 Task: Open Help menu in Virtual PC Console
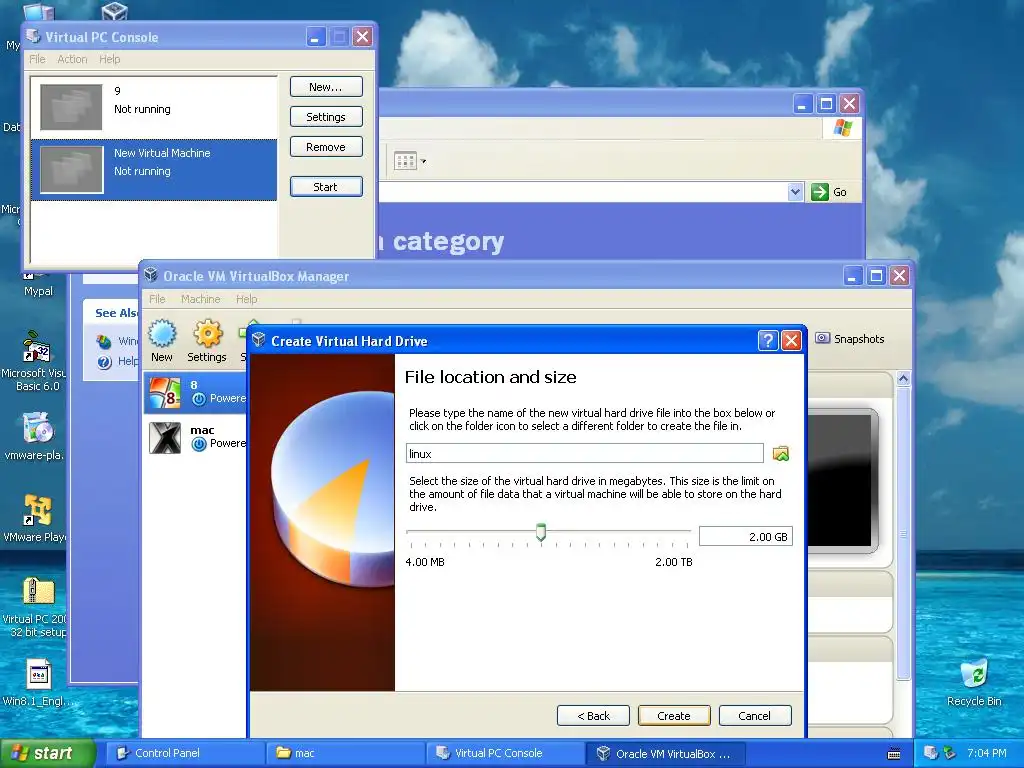pyautogui.click(x=110, y=59)
